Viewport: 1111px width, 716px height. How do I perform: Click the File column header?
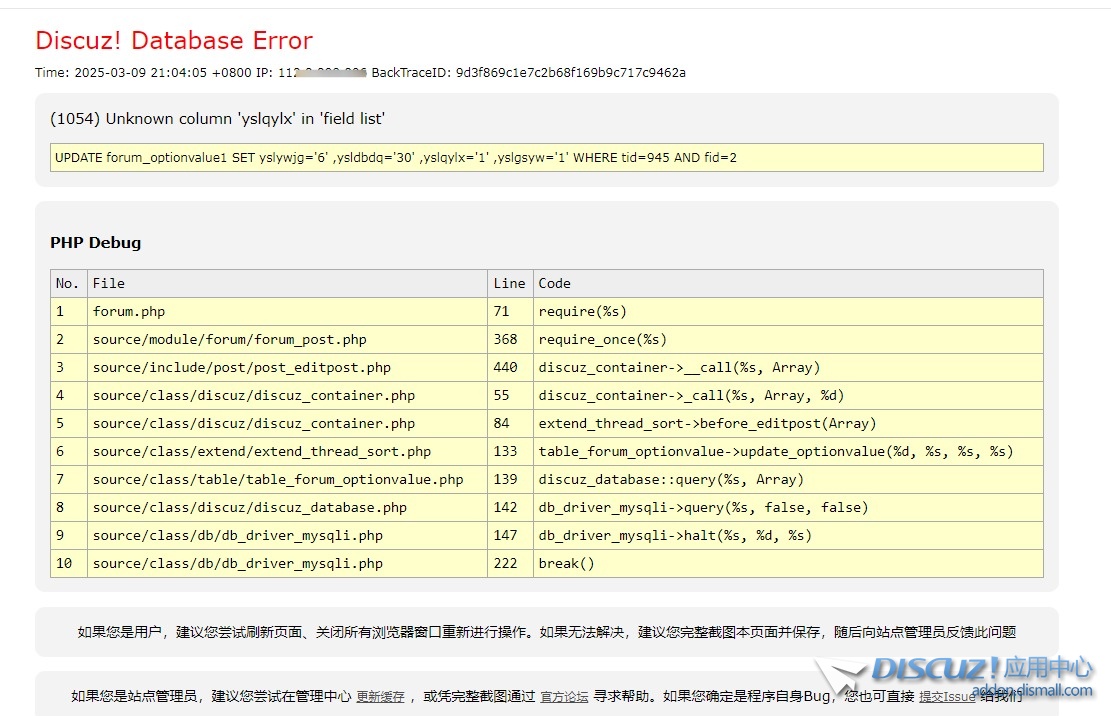tap(109, 284)
